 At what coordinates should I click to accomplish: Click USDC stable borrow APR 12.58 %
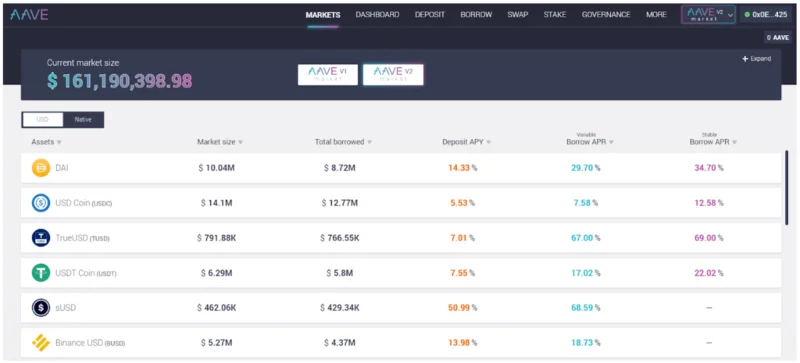(x=709, y=203)
